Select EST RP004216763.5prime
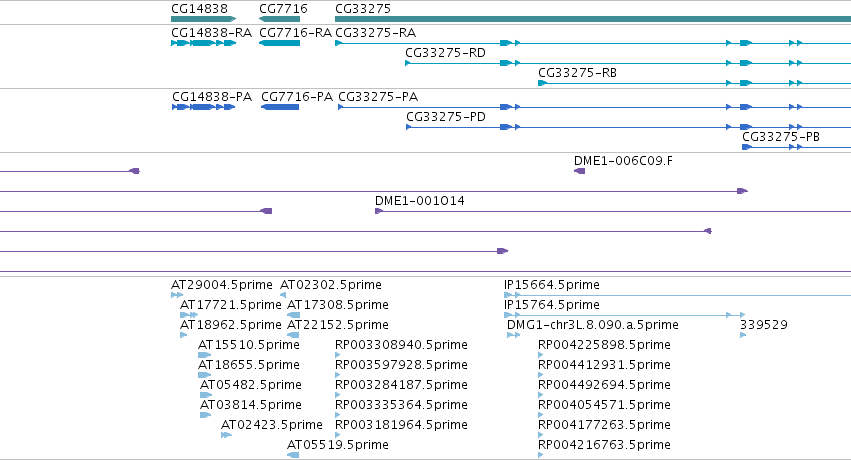Viewport: 851px width, 460px height. click(x=604, y=445)
